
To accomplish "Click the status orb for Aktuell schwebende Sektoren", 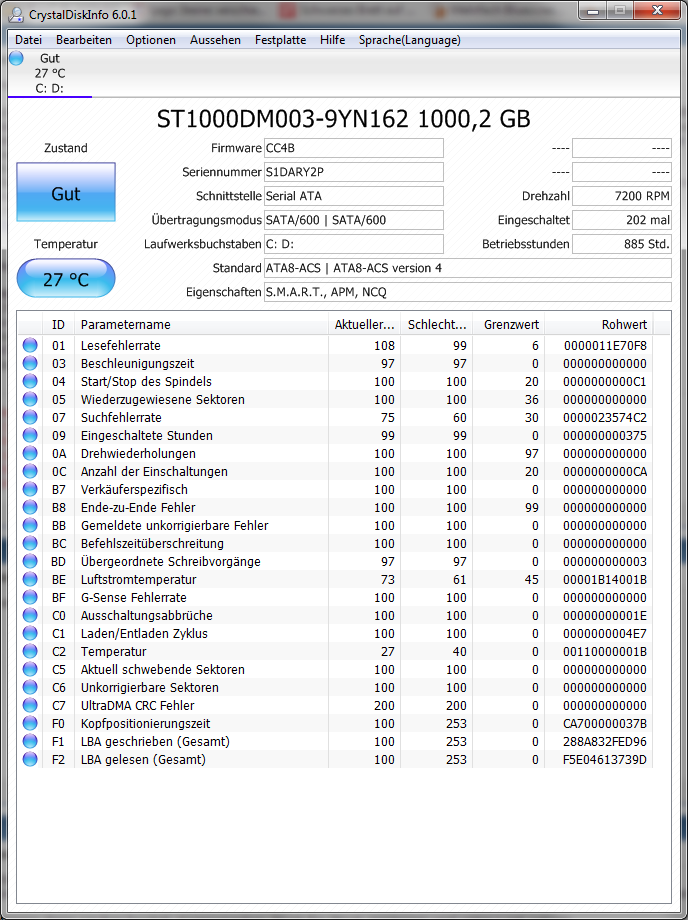I will click(30, 669).
